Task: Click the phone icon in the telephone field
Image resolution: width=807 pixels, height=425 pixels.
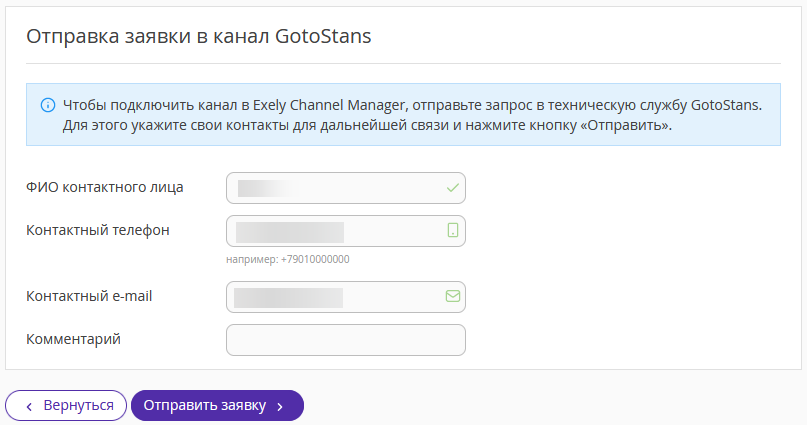Action: (x=452, y=230)
